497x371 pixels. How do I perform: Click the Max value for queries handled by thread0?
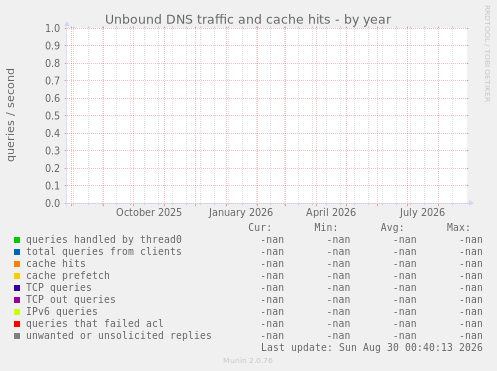471,240
